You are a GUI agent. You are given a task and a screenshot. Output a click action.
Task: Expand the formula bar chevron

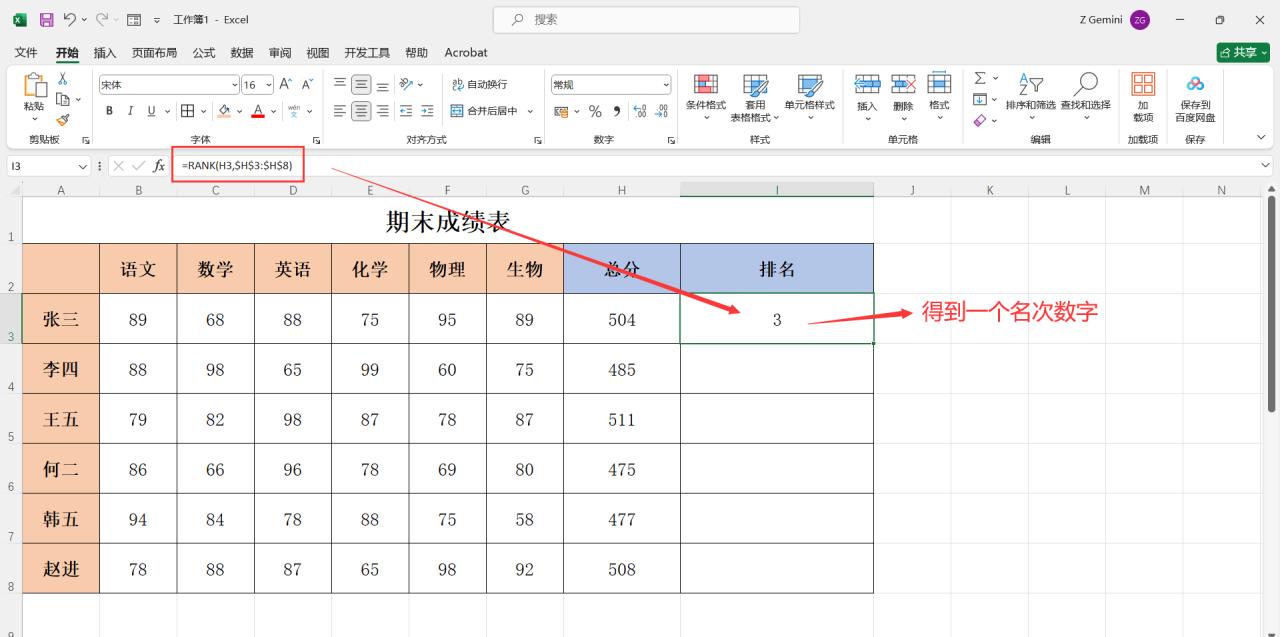coord(1267,166)
